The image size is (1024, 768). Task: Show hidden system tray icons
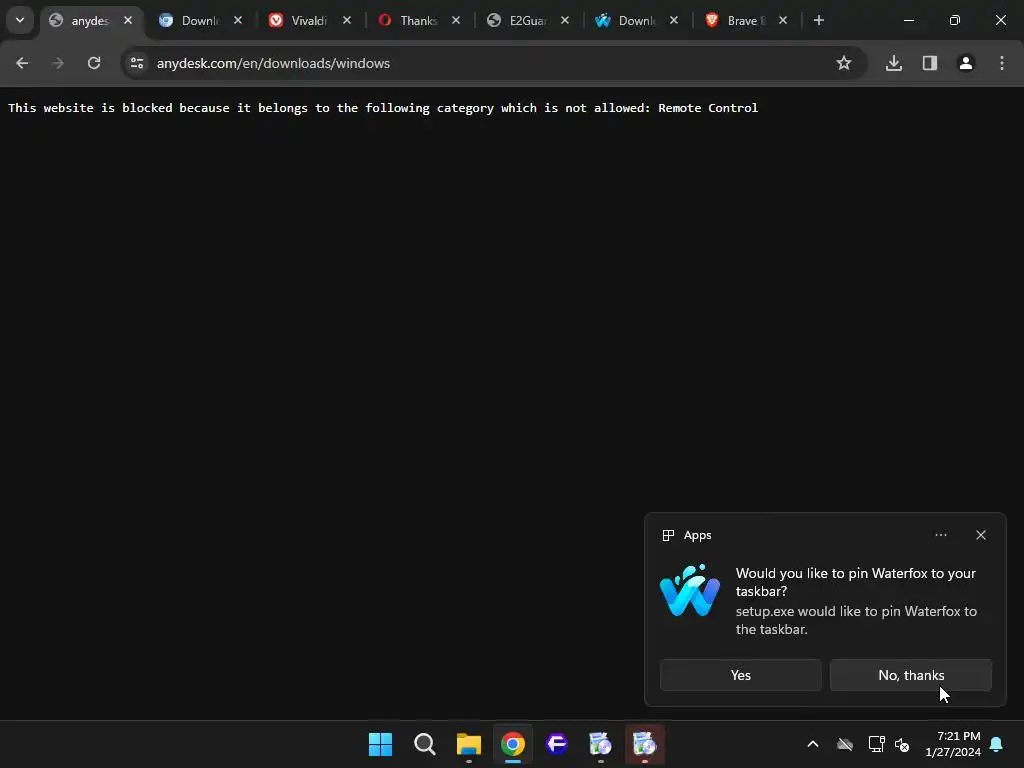[813, 744]
